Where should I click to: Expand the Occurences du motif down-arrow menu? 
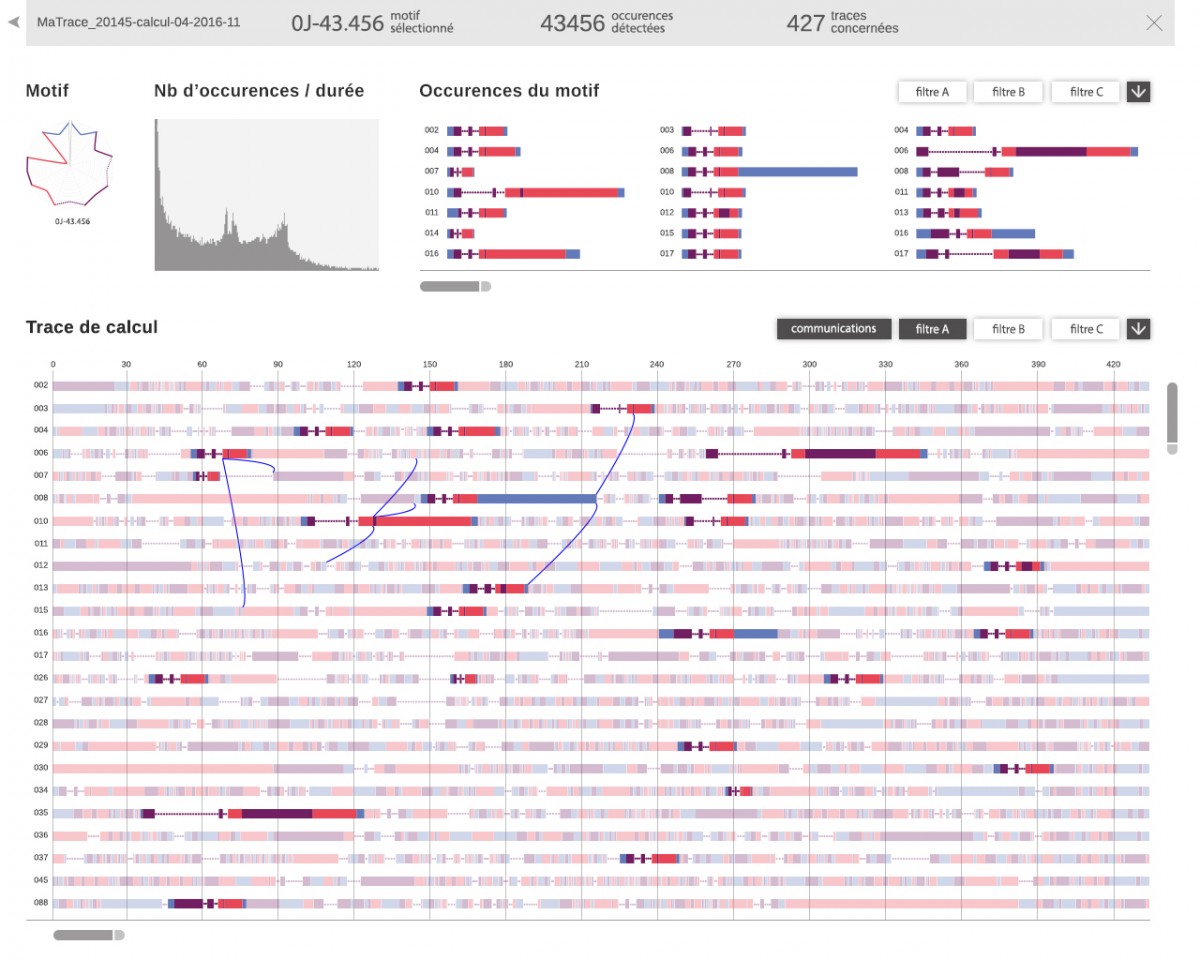point(1138,92)
